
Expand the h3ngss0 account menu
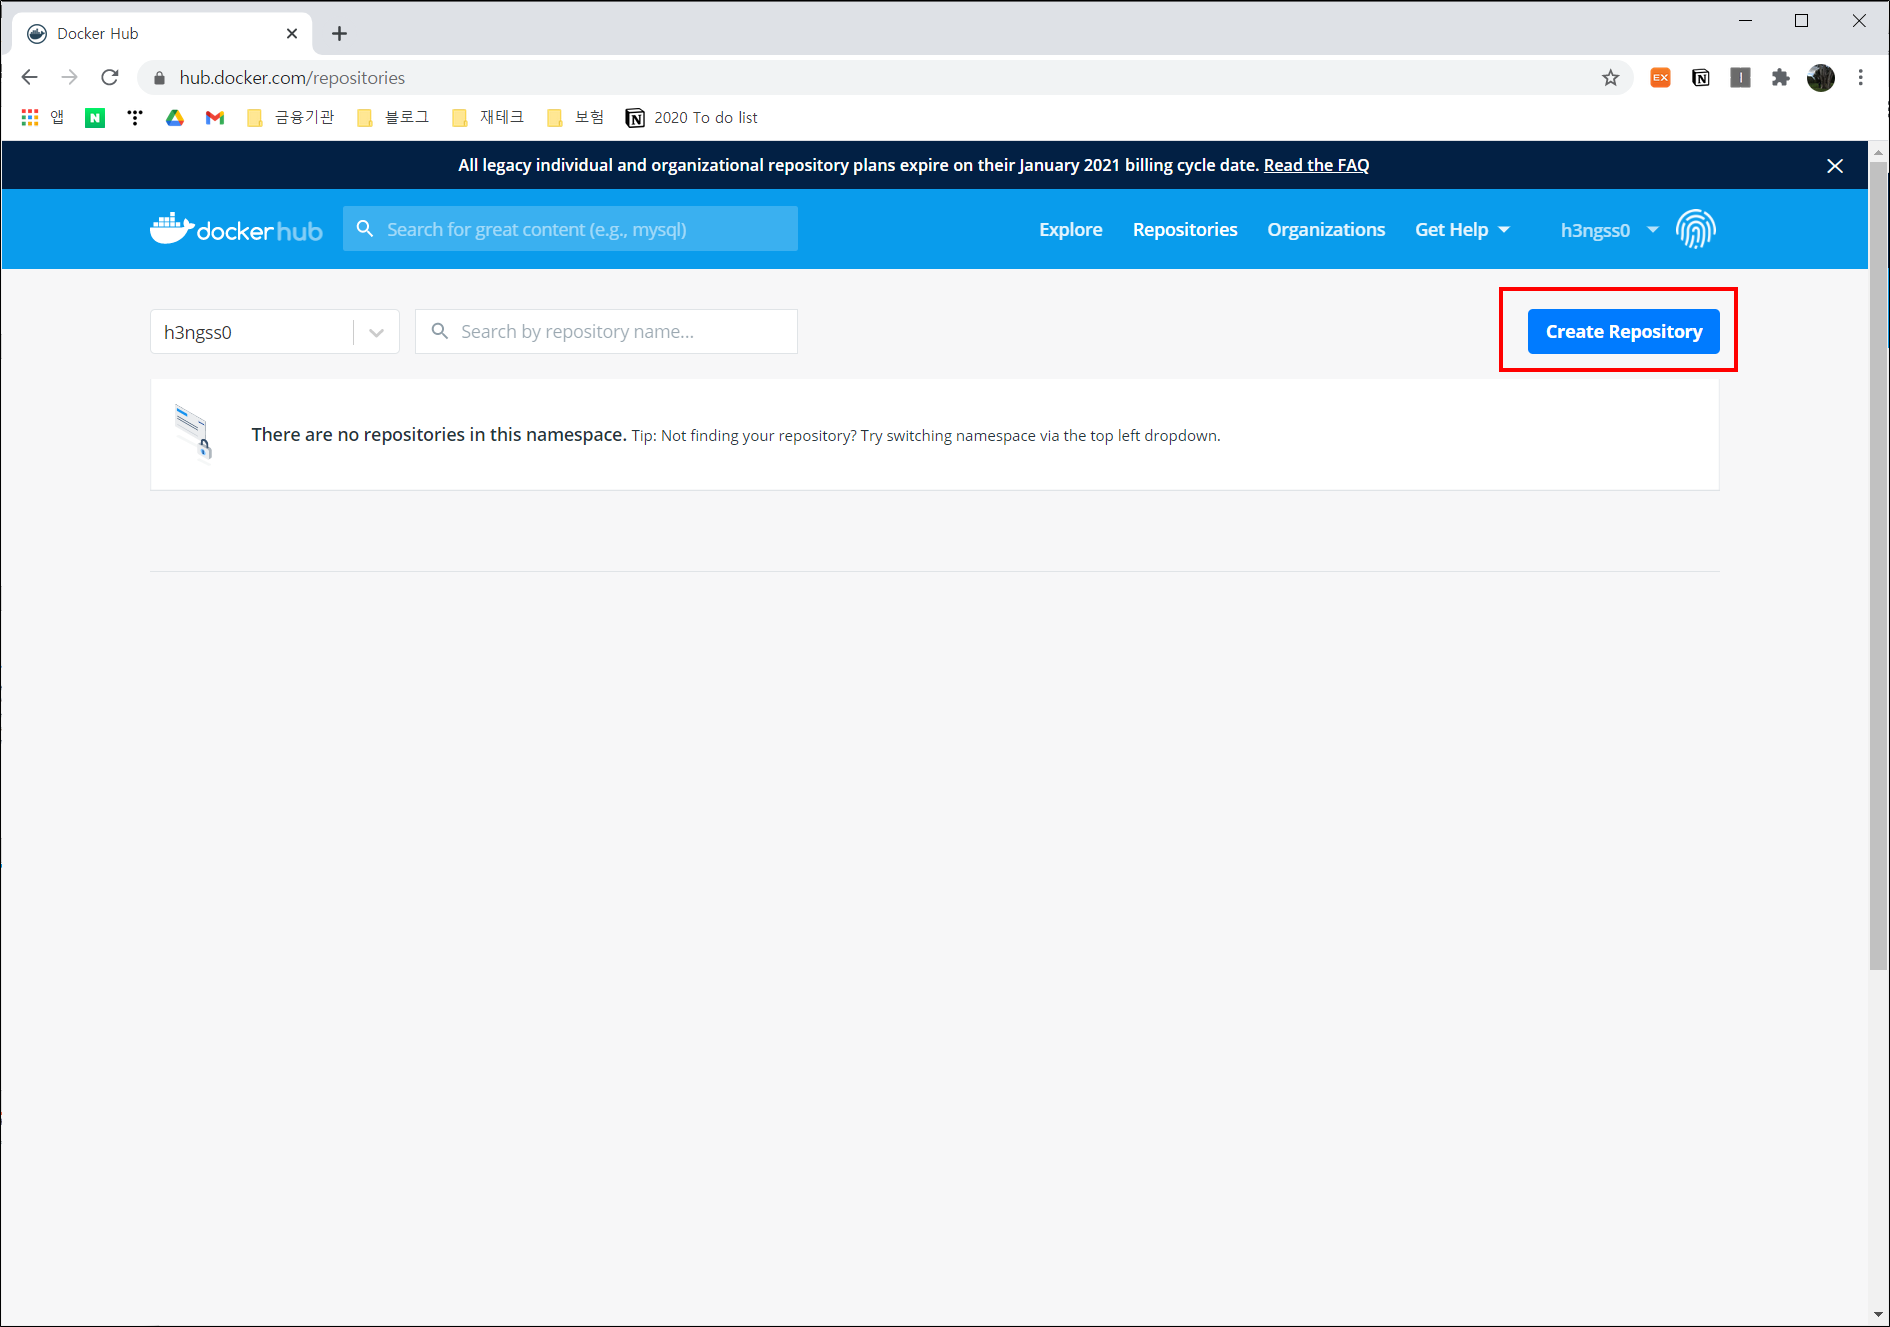click(1609, 230)
